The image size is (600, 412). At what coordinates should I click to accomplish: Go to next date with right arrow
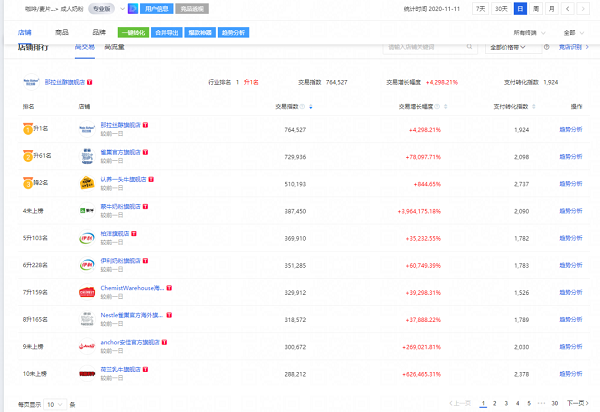[583, 9]
